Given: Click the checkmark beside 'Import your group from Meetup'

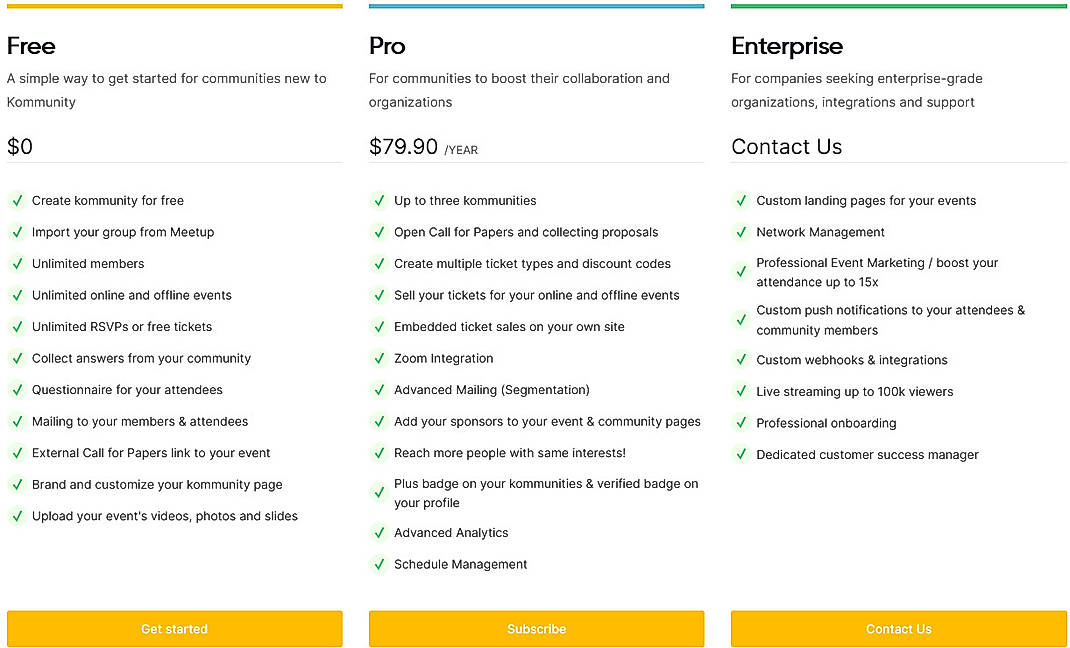Looking at the screenshot, I should [x=17, y=232].
